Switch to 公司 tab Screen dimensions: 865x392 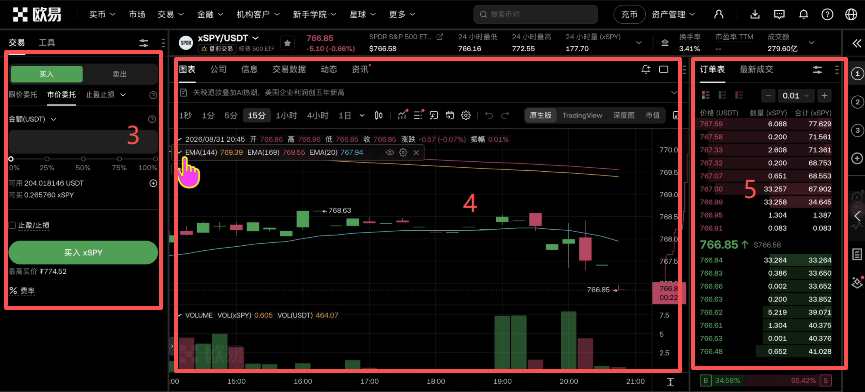pos(218,69)
